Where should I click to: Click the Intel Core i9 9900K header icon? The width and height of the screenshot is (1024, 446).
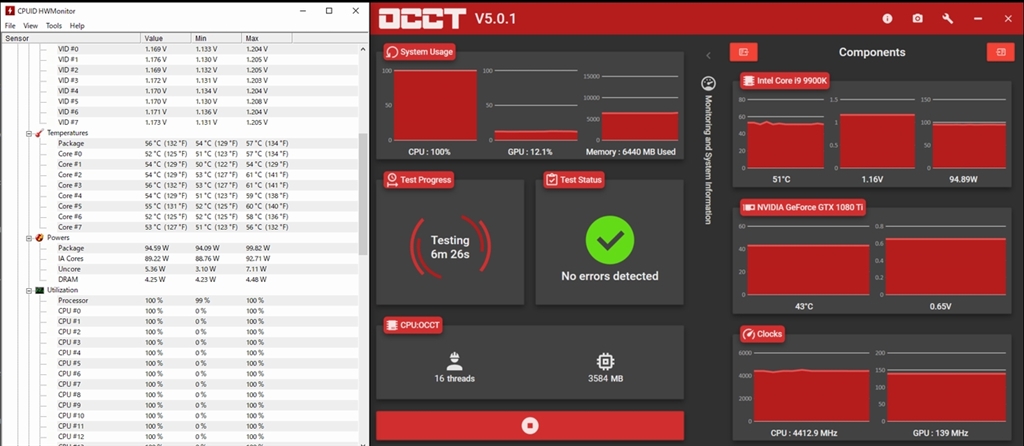point(748,81)
